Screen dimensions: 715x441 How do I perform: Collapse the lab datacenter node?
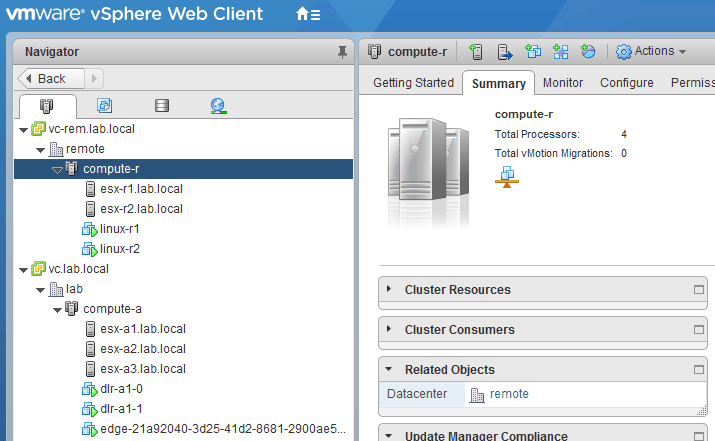40,290
